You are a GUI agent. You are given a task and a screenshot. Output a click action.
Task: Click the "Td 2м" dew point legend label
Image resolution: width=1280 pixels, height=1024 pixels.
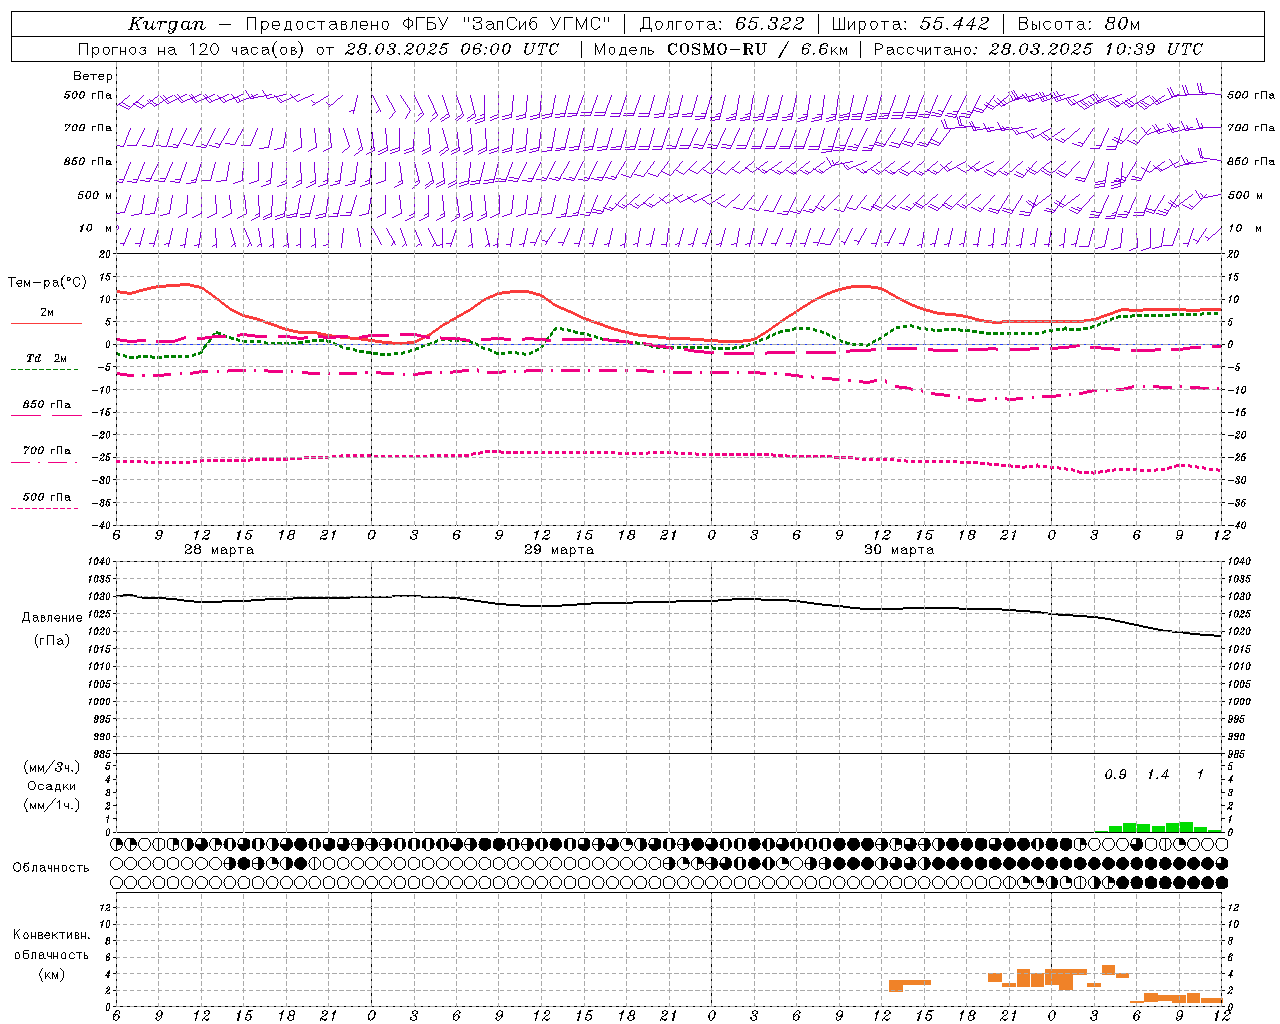tap(47, 358)
